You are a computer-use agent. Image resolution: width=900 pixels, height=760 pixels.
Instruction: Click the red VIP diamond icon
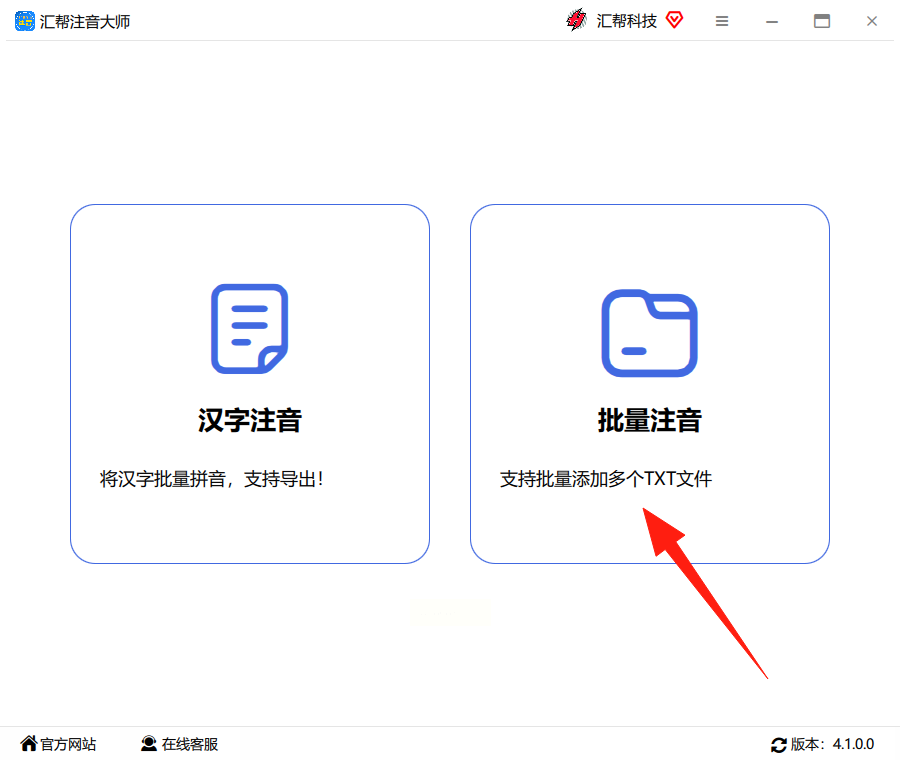674,20
